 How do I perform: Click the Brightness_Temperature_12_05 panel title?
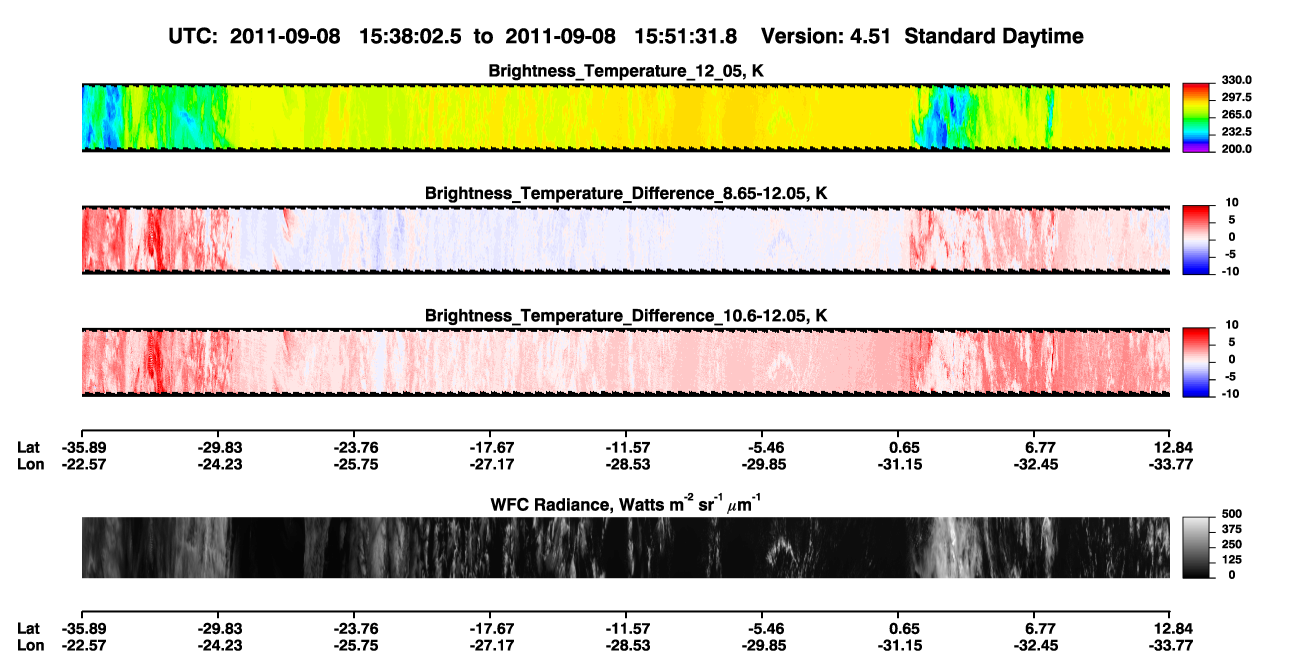tap(626, 71)
